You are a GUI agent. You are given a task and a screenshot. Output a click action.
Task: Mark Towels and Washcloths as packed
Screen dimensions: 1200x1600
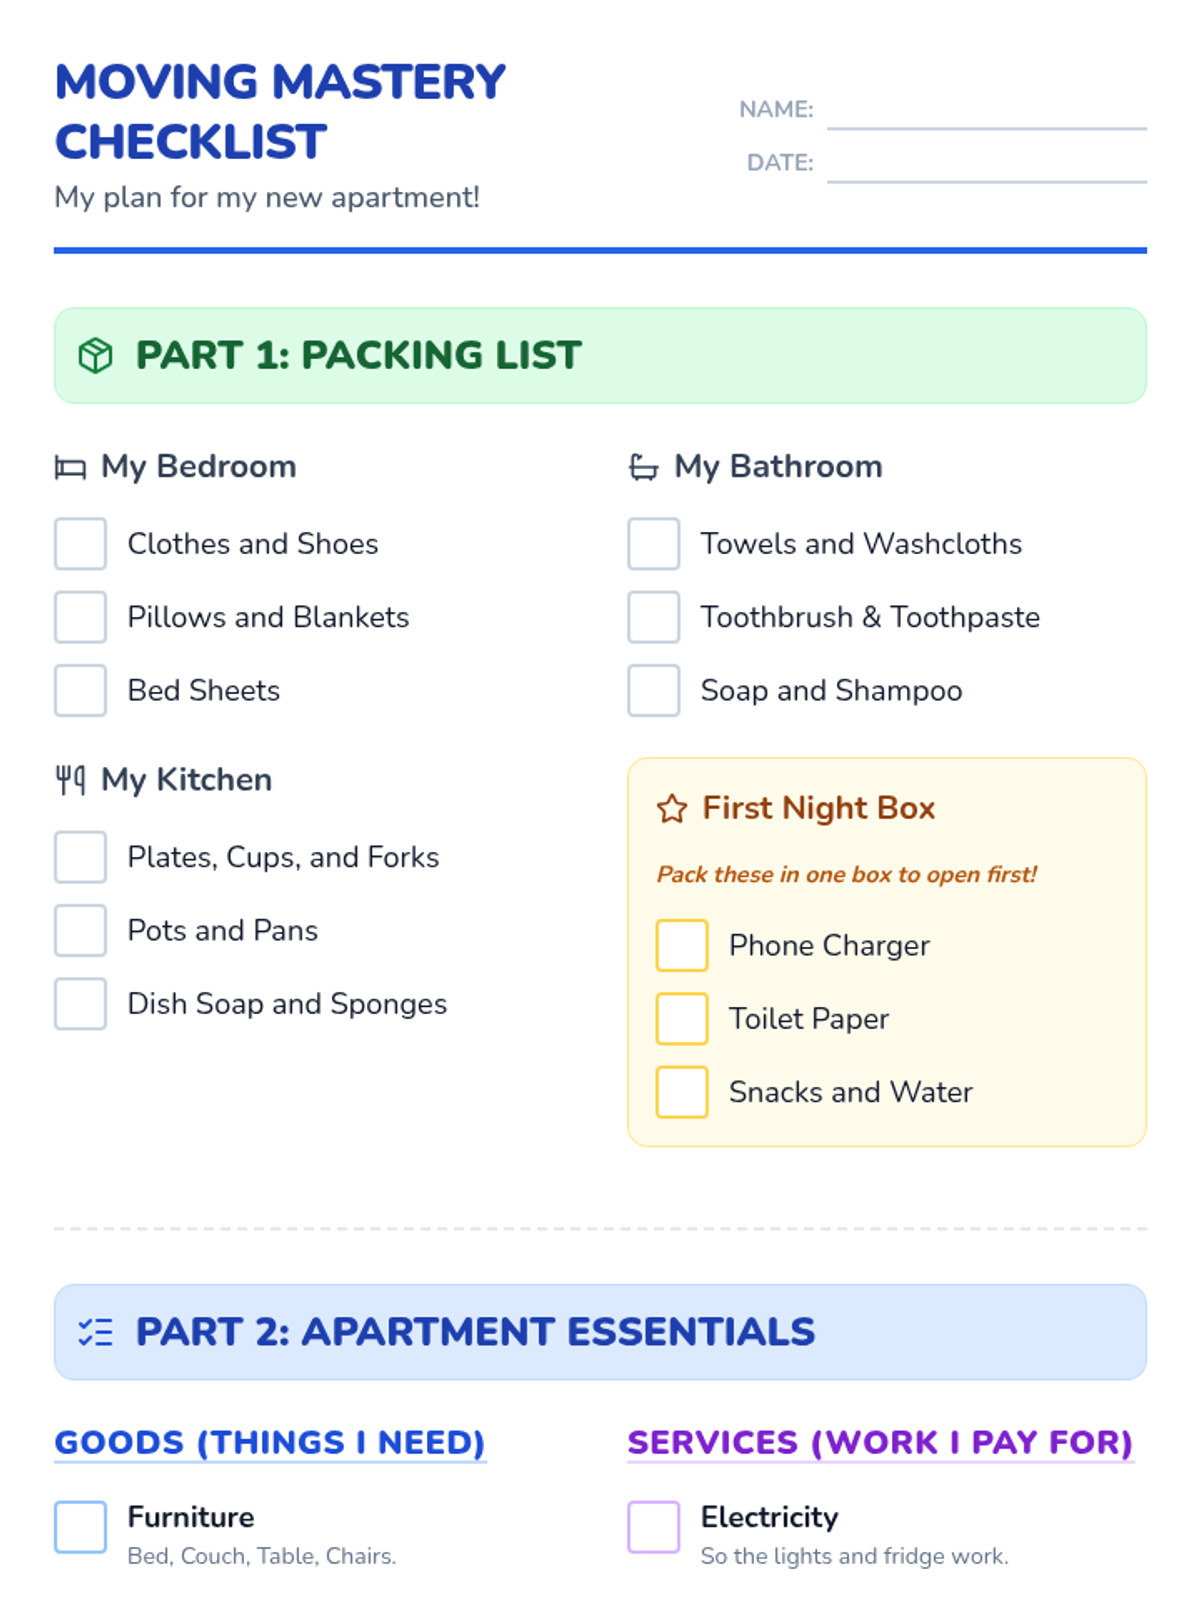coord(654,543)
